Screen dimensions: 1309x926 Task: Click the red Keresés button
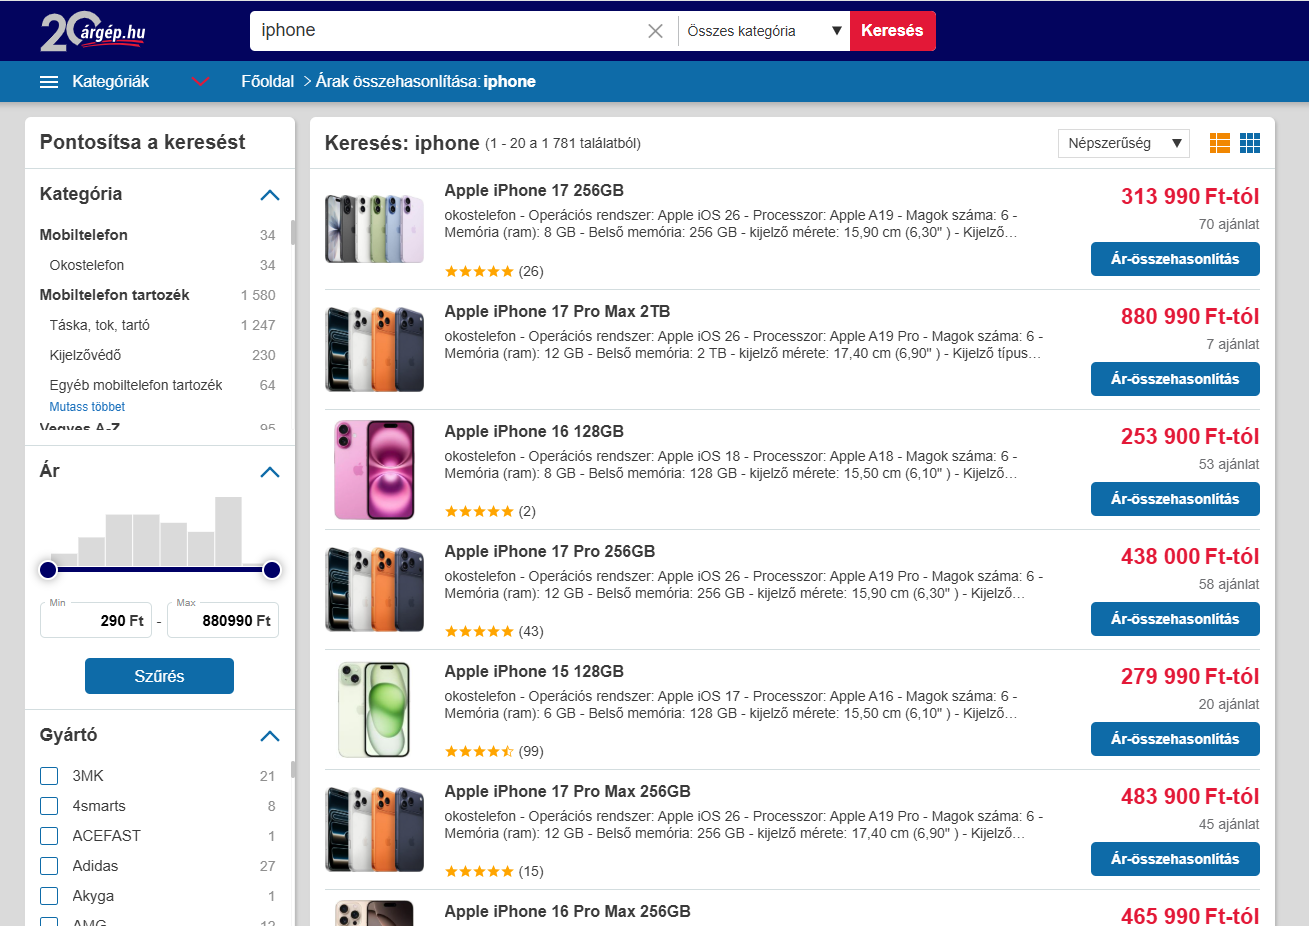pos(893,31)
